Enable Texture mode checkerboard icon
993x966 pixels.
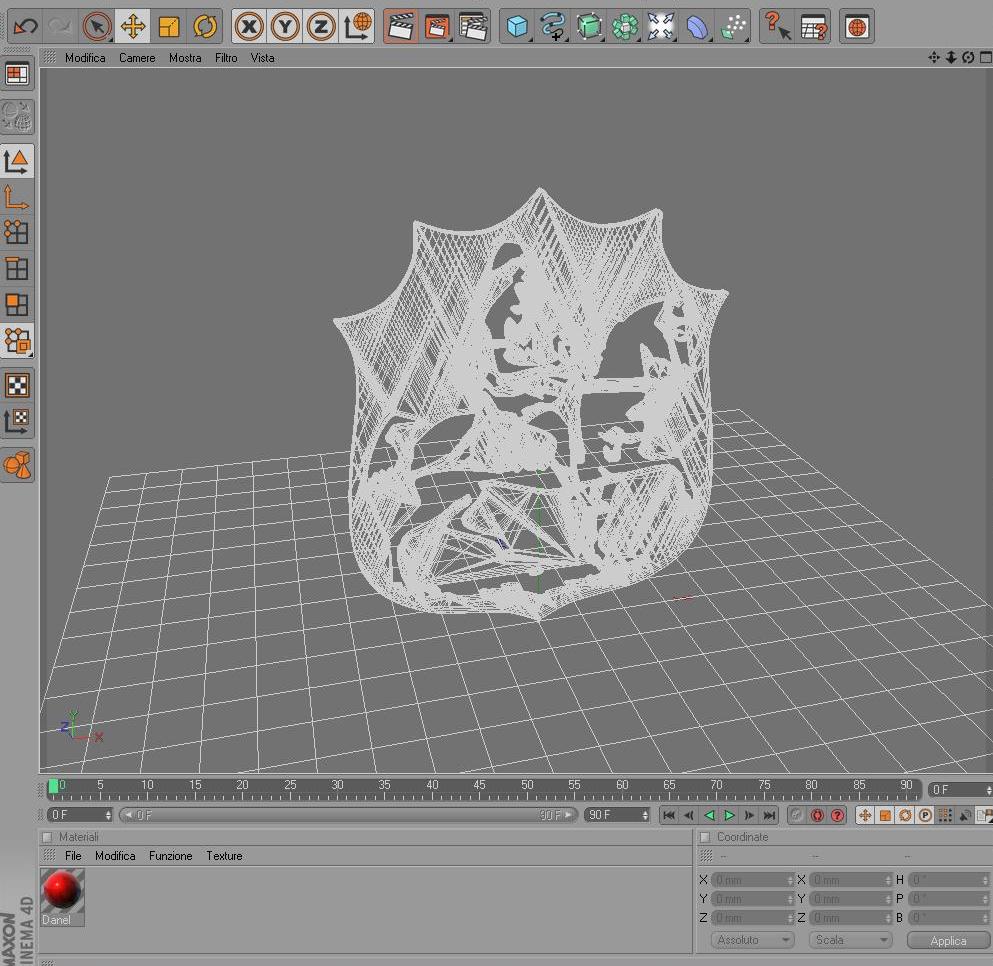pos(17,385)
